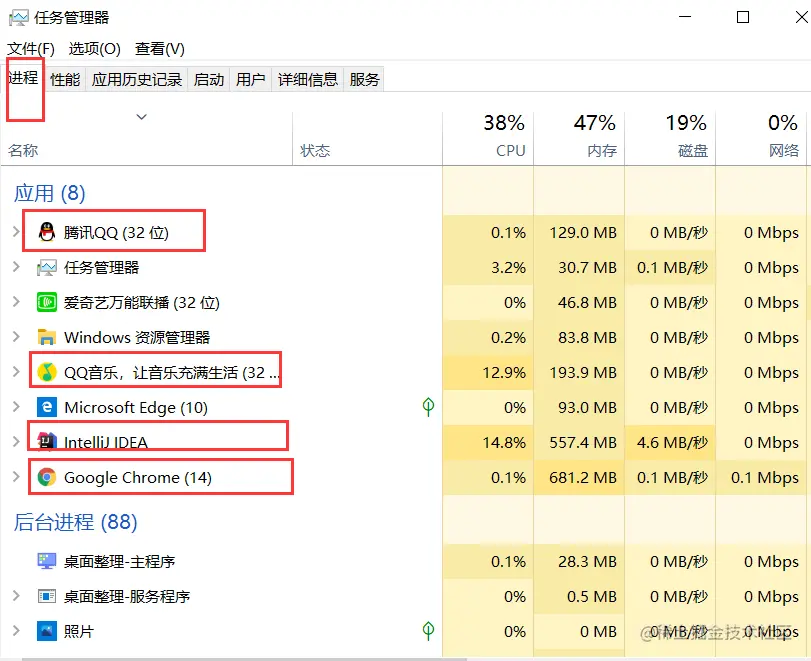The height and width of the screenshot is (661, 811).
Task: Click the 桌面整理-主程序 icon
Action: coord(47,561)
